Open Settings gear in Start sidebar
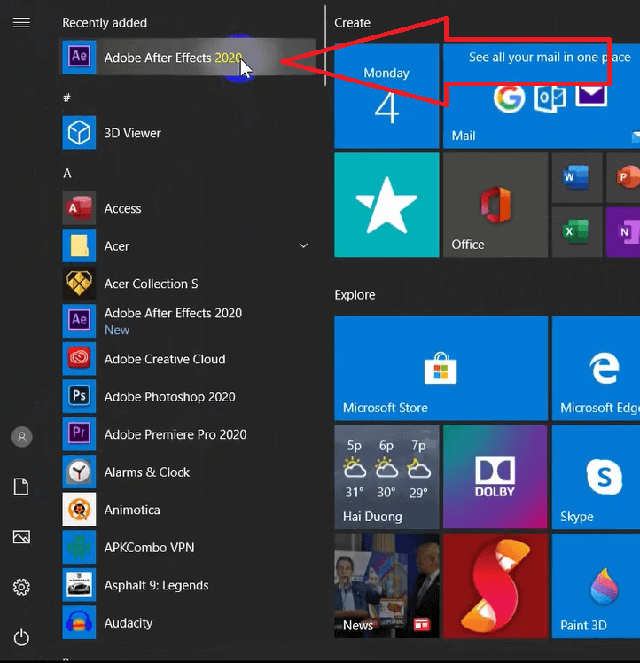The height and width of the screenshot is (663, 640). pyautogui.click(x=21, y=587)
